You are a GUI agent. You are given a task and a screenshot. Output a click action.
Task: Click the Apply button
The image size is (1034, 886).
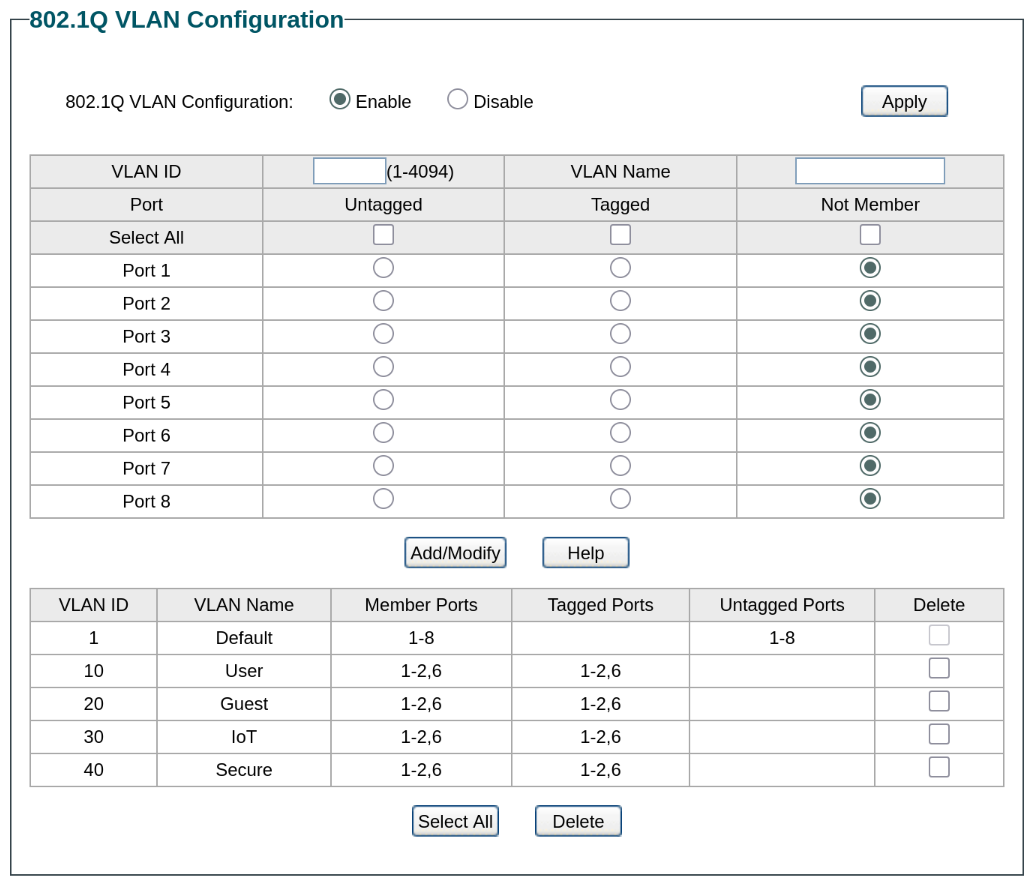coord(904,101)
